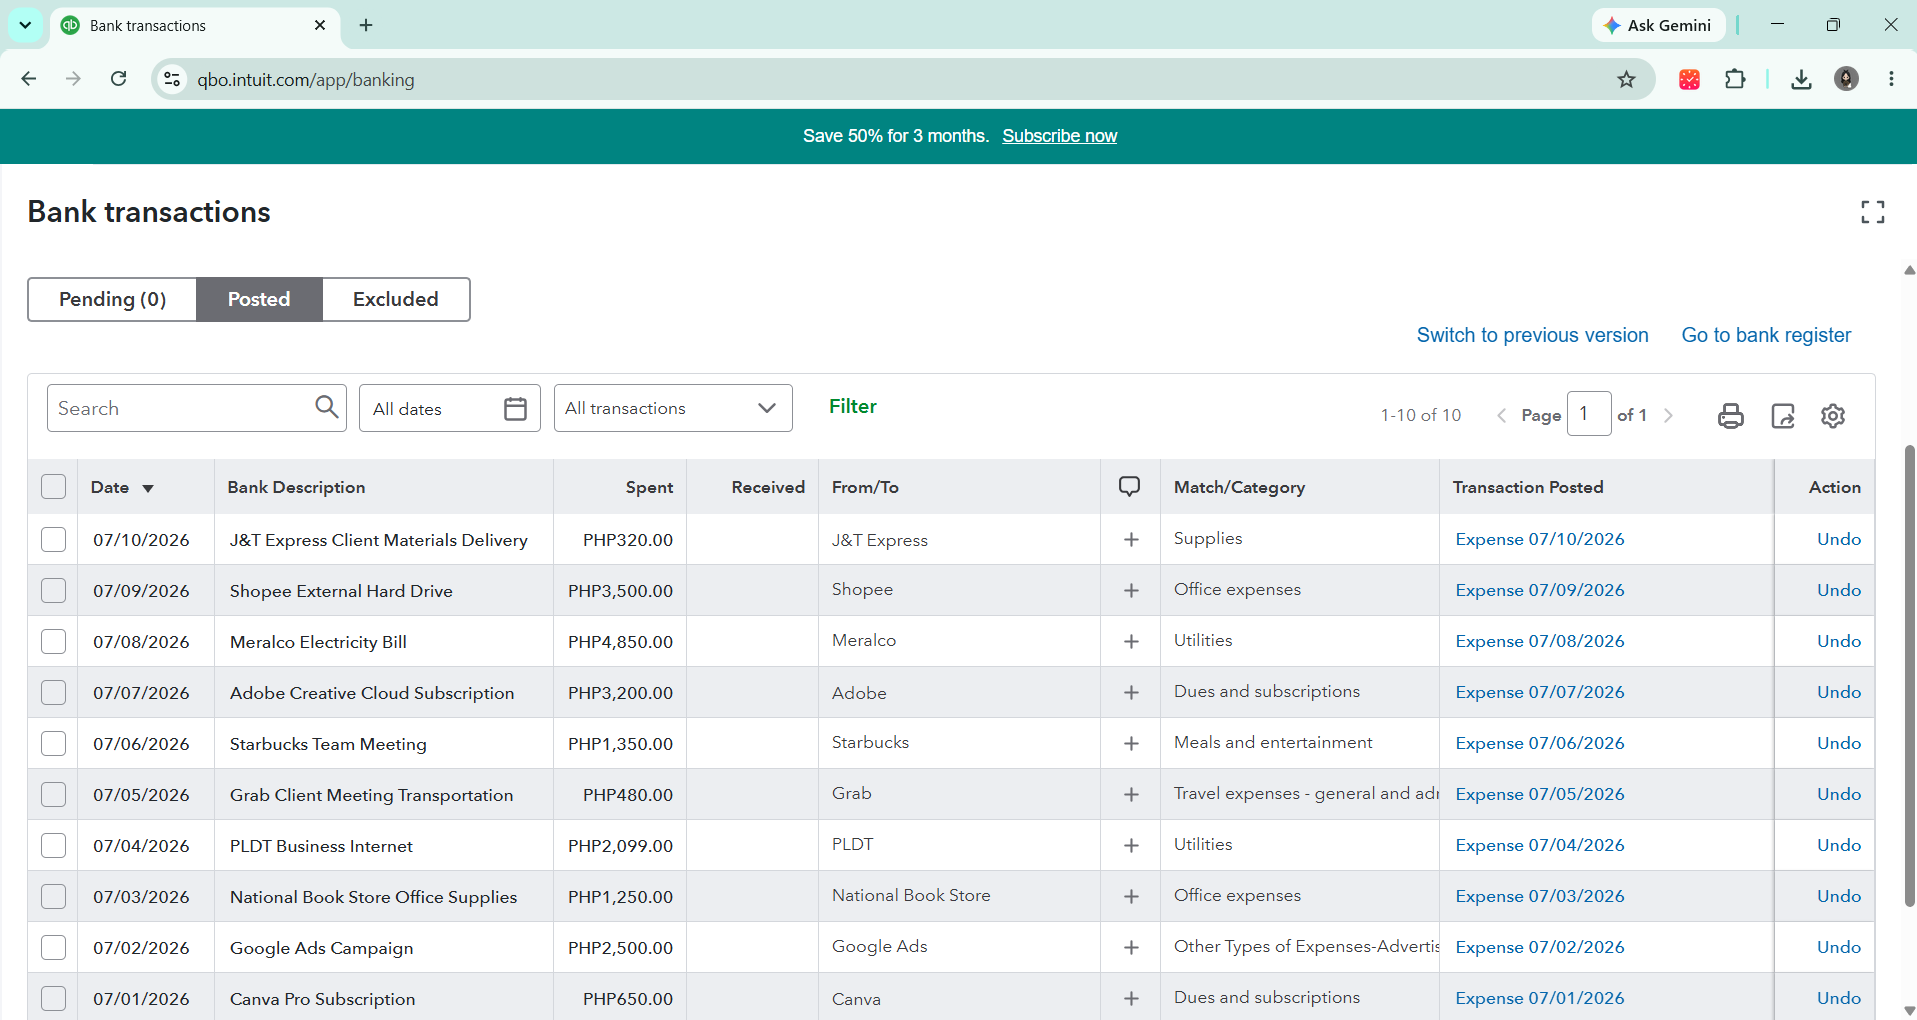Export transactions with the export icon
Image resolution: width=1917 pixels, height=1020 pixels.
[1782, 415]
